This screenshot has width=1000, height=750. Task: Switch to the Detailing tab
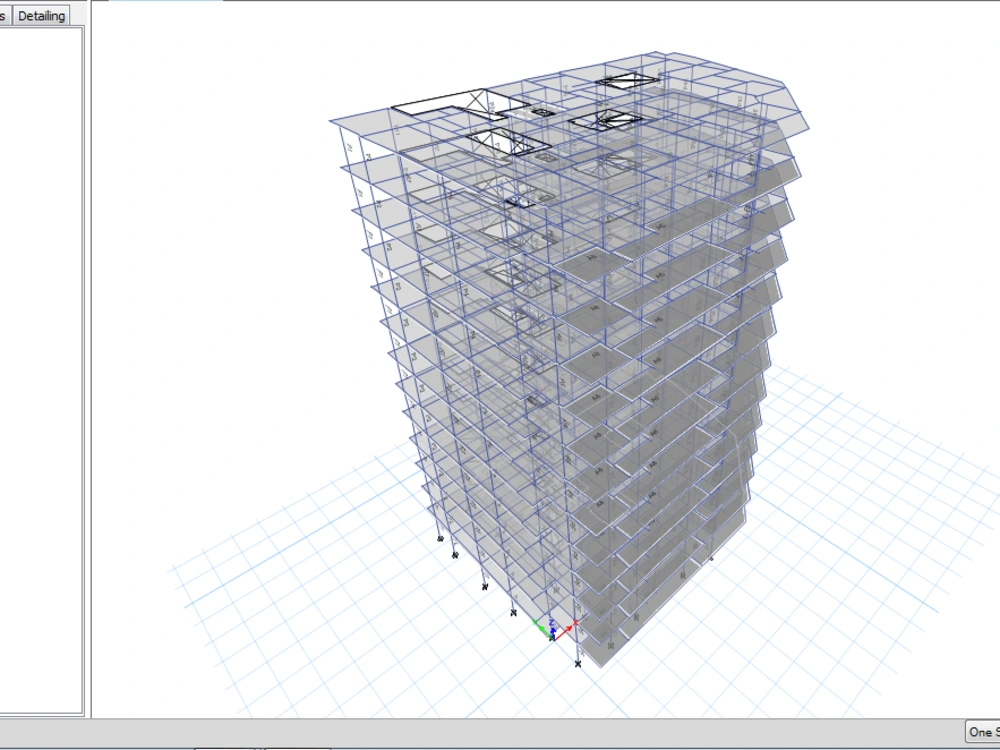pos(41,16)
